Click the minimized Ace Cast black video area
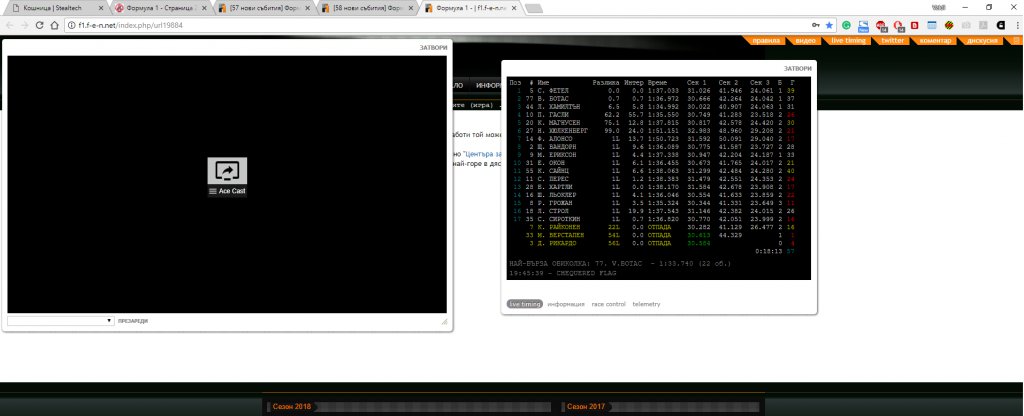Screen dimensions: 1024x416 point(227,184)
